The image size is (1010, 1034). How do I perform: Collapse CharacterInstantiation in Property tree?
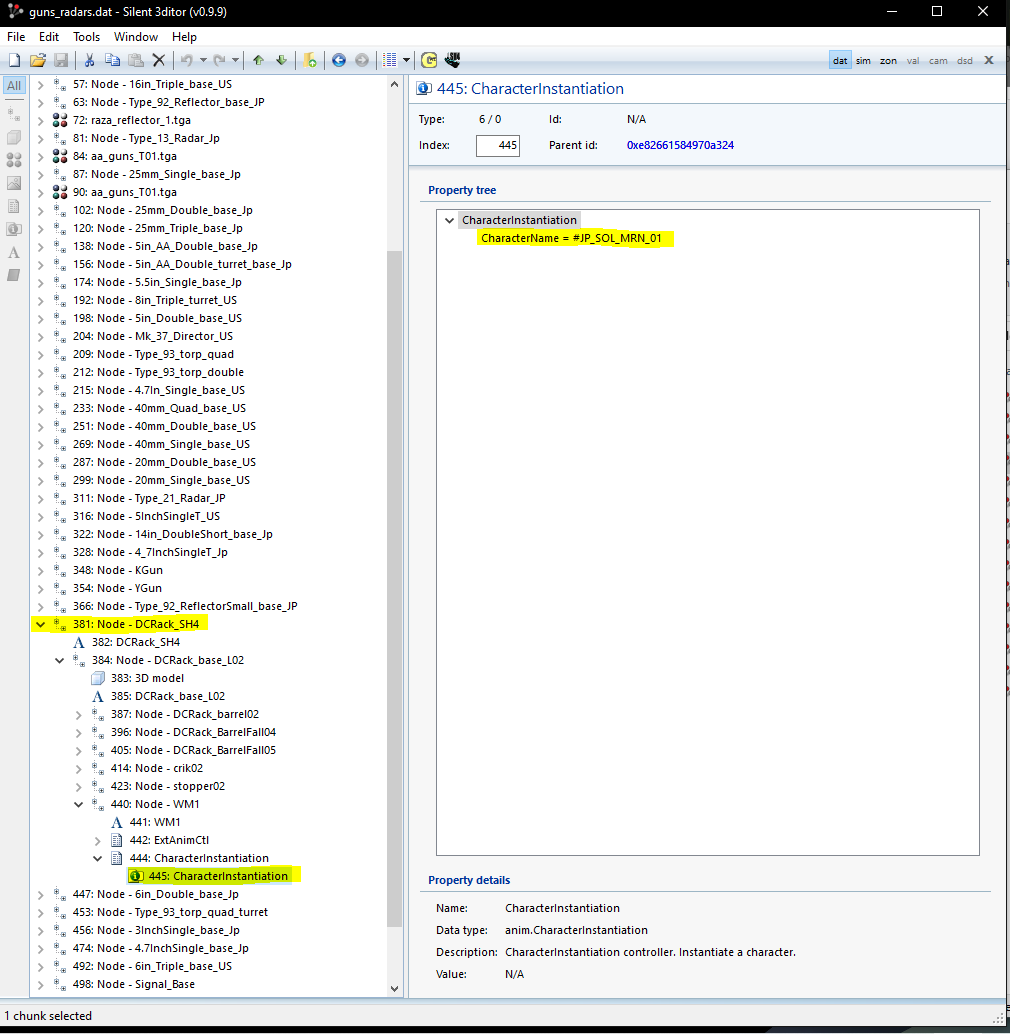[450, 220]
